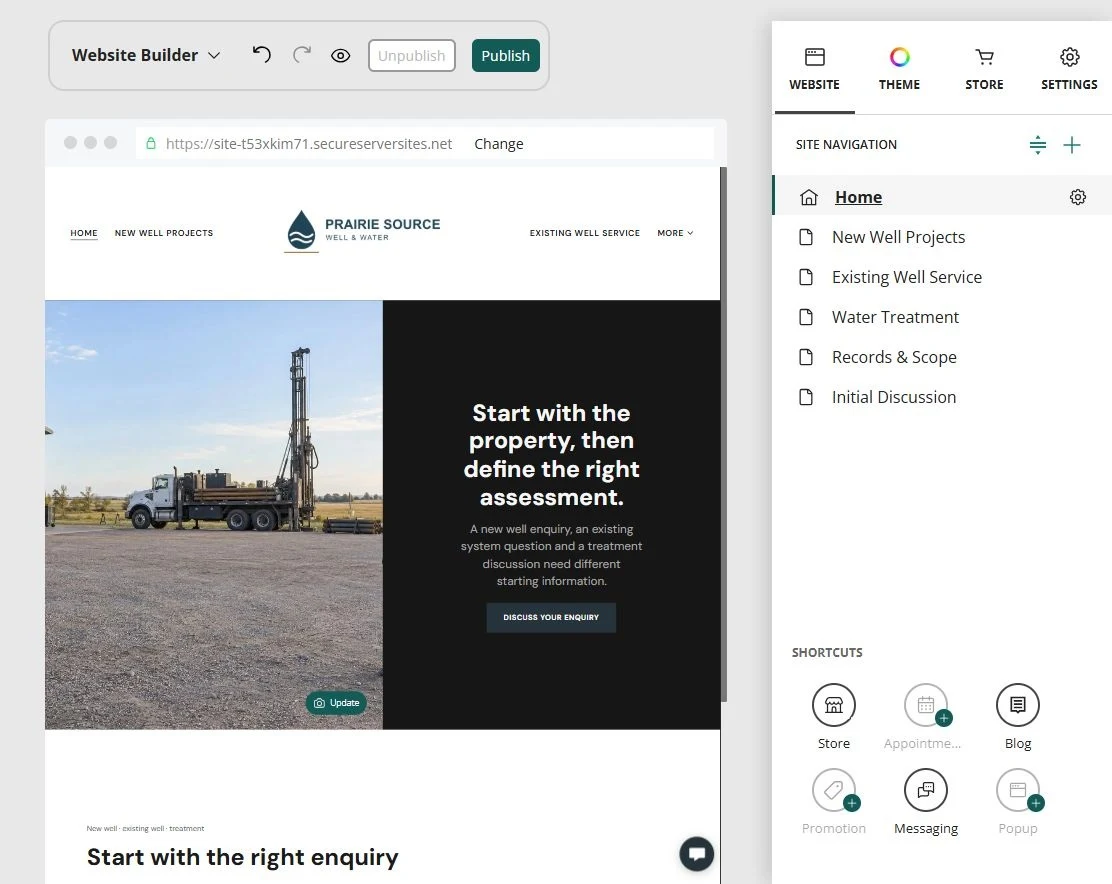Click the SHORTCUTS section label
The height and width of the screenshot is (884, 1112).
point(827,652)
